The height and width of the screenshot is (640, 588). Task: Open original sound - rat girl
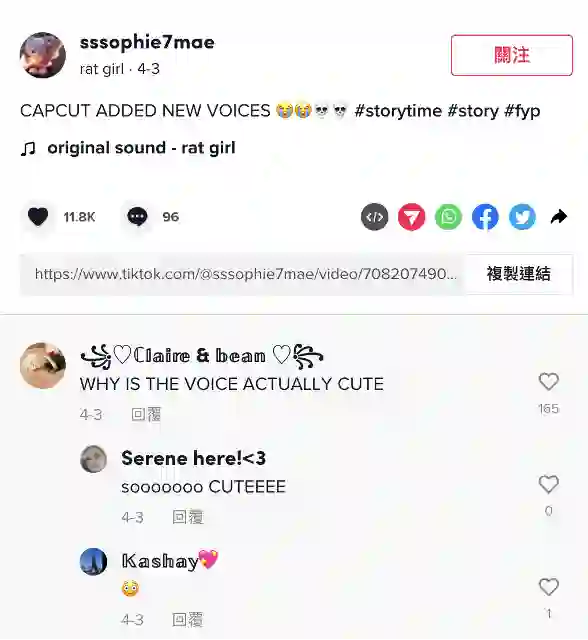(x=141, y=148)
